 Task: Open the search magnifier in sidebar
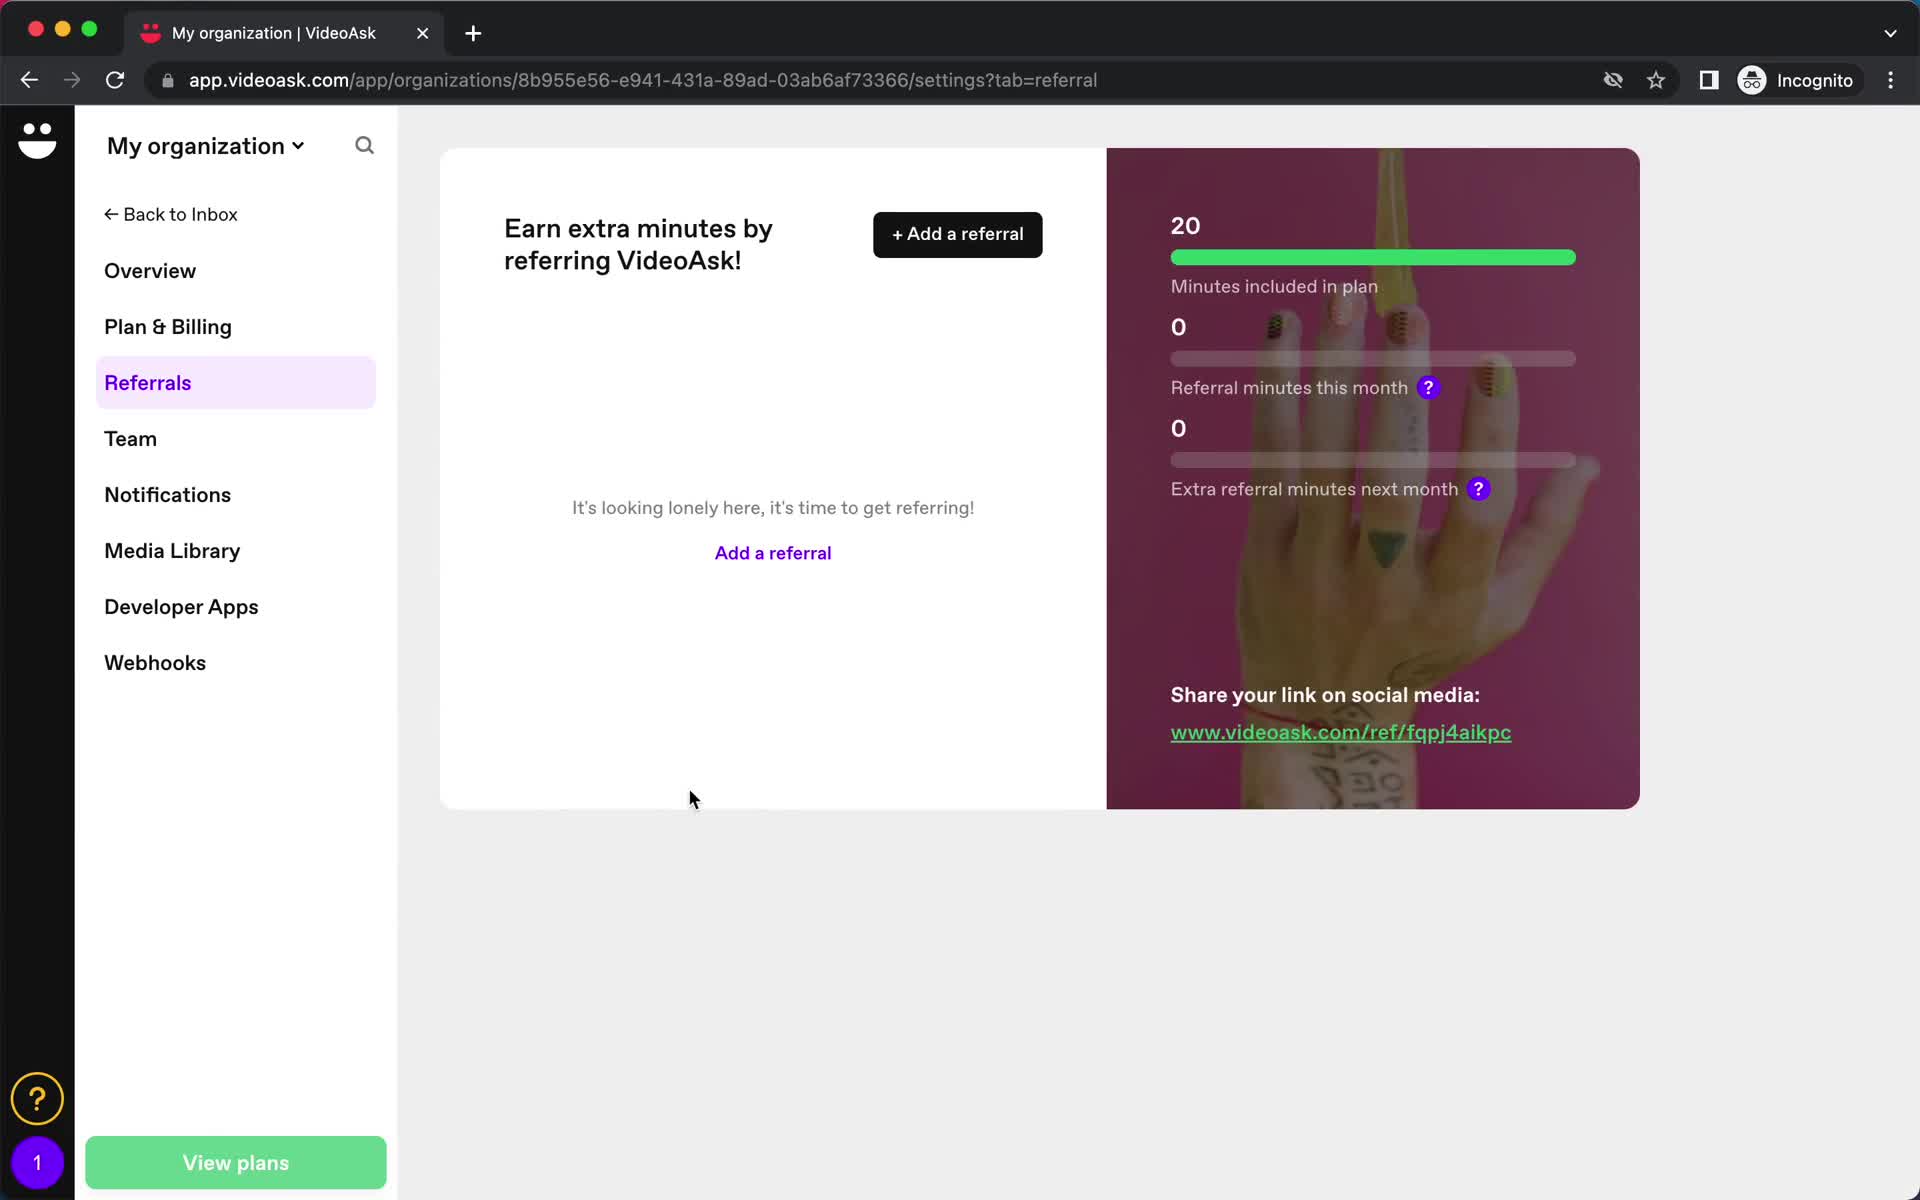tap(364, 146)
